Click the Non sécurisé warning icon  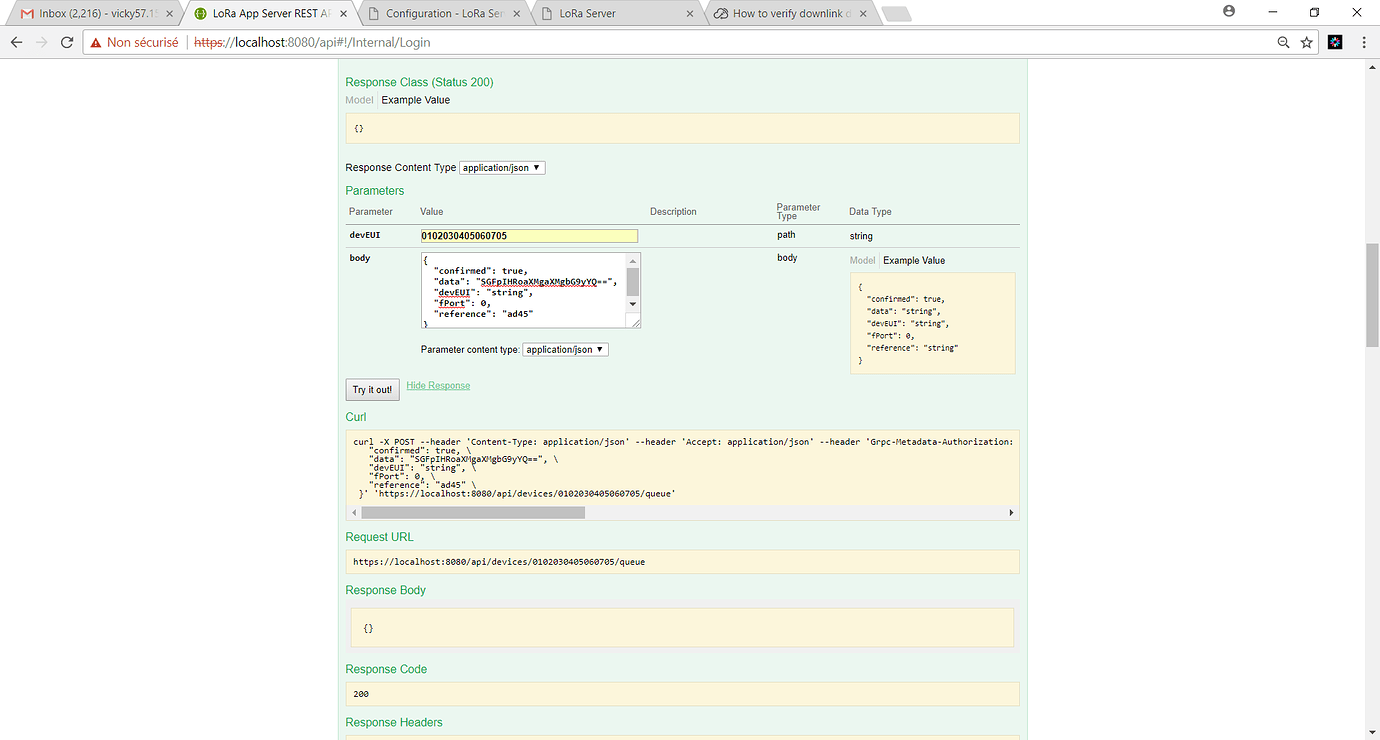tap(94, 43)
